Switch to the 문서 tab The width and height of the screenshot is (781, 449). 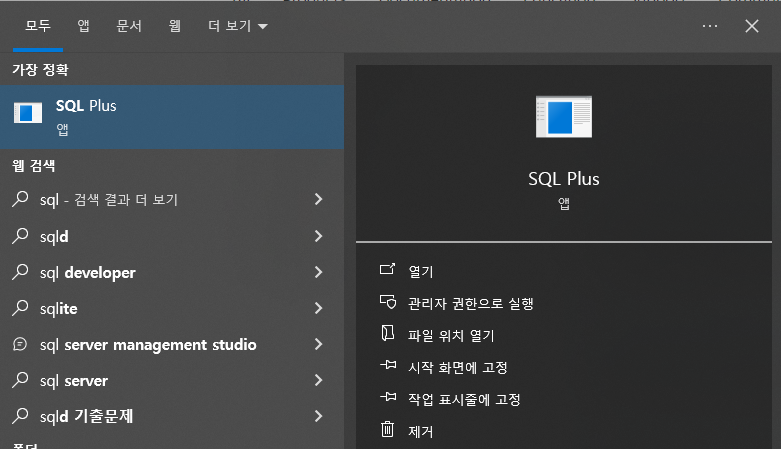[129, 26]
